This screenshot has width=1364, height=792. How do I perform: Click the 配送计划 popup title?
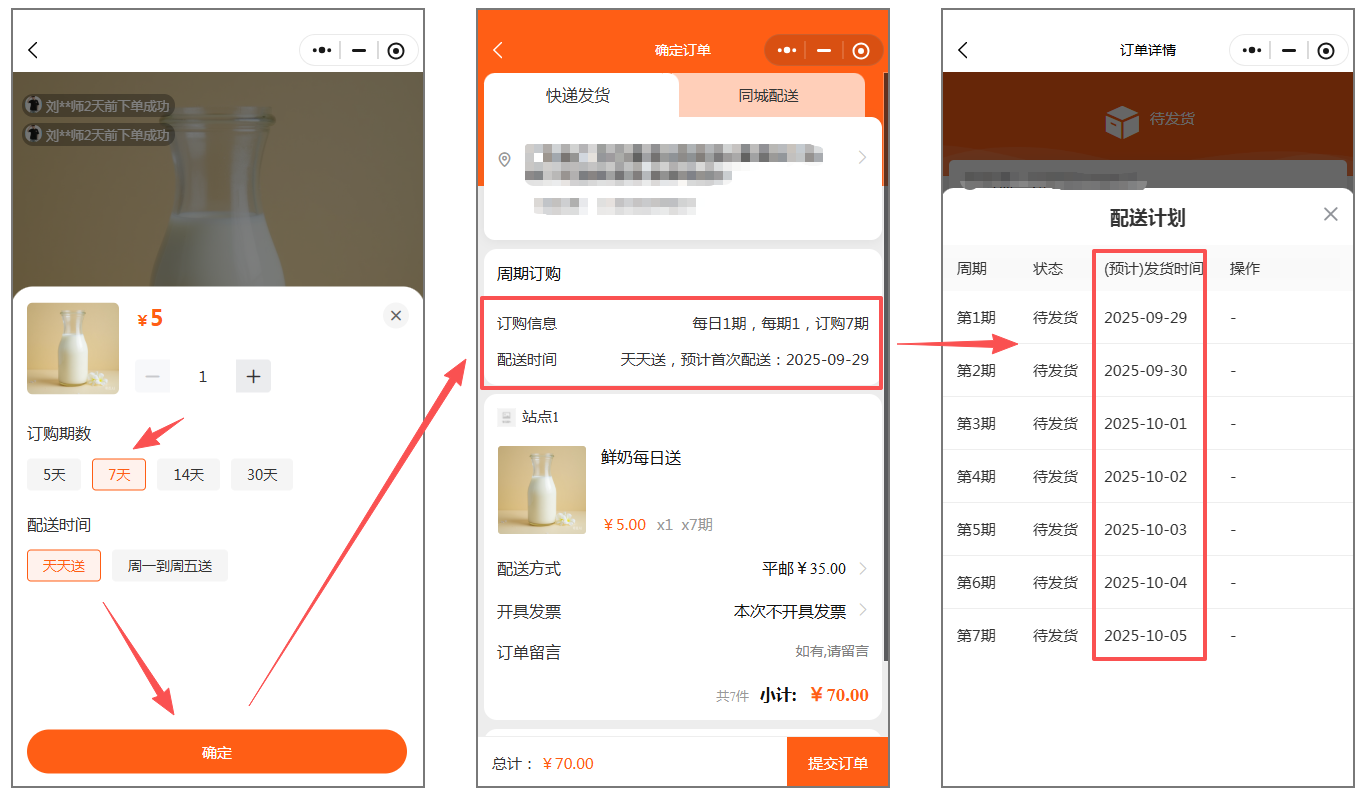[1148, 218]
